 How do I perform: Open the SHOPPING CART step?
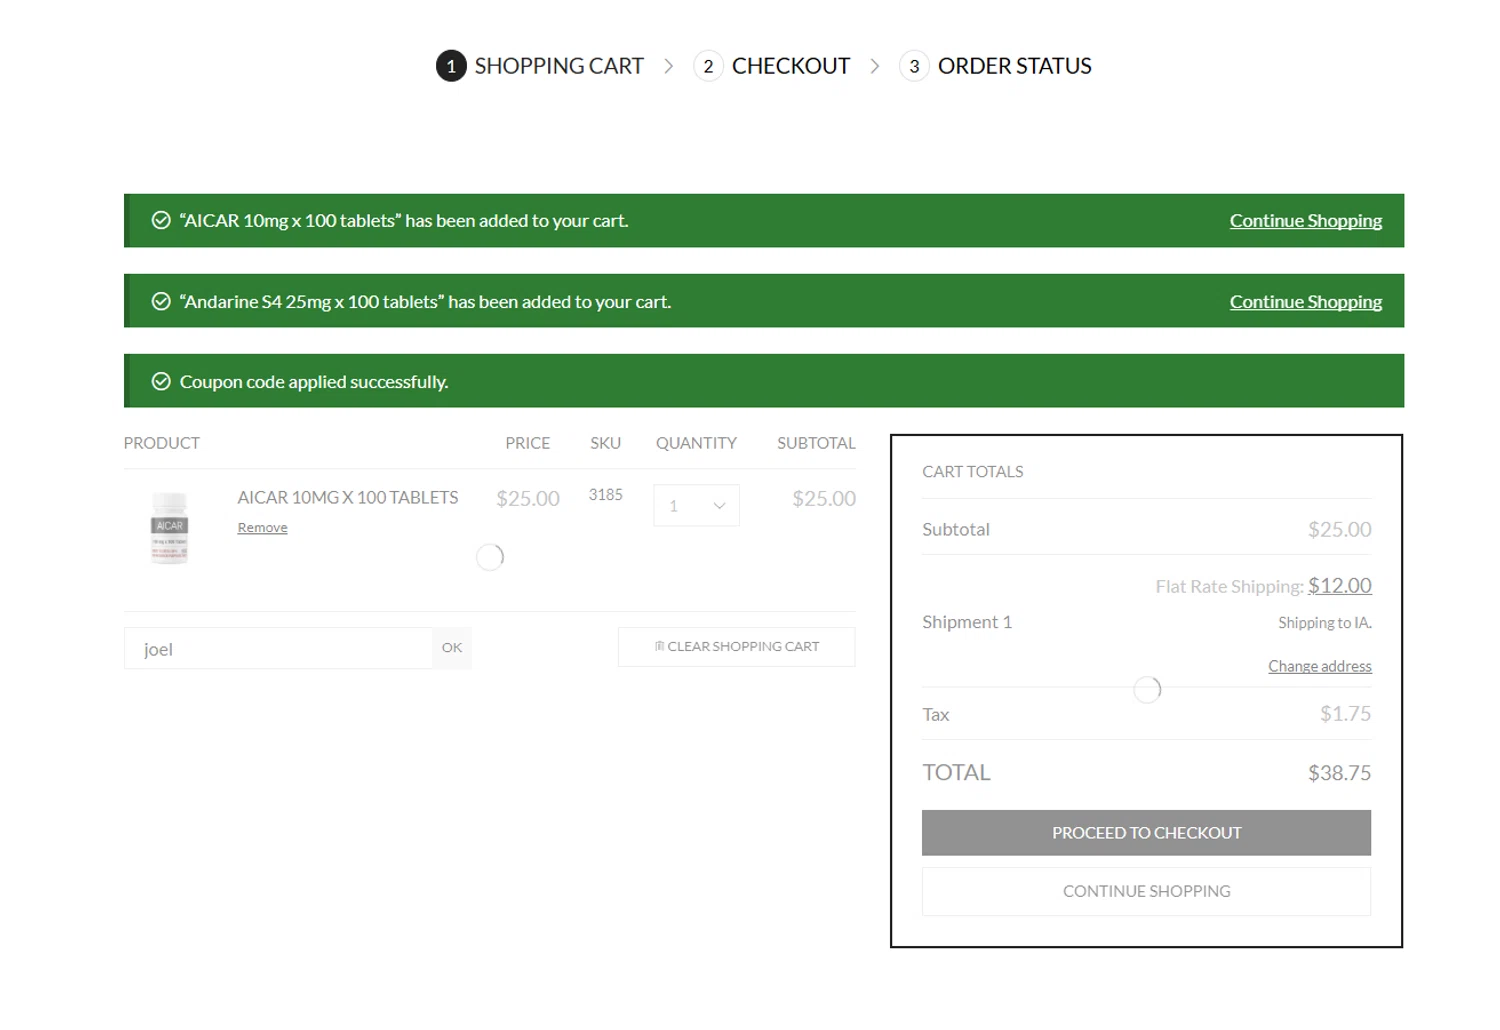pyautogui.click(x=559, y=66)
